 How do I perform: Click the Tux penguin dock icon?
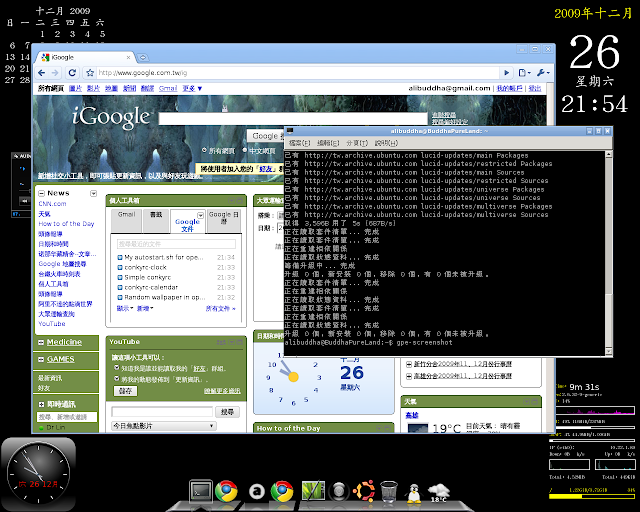click(x=413, y=493)
